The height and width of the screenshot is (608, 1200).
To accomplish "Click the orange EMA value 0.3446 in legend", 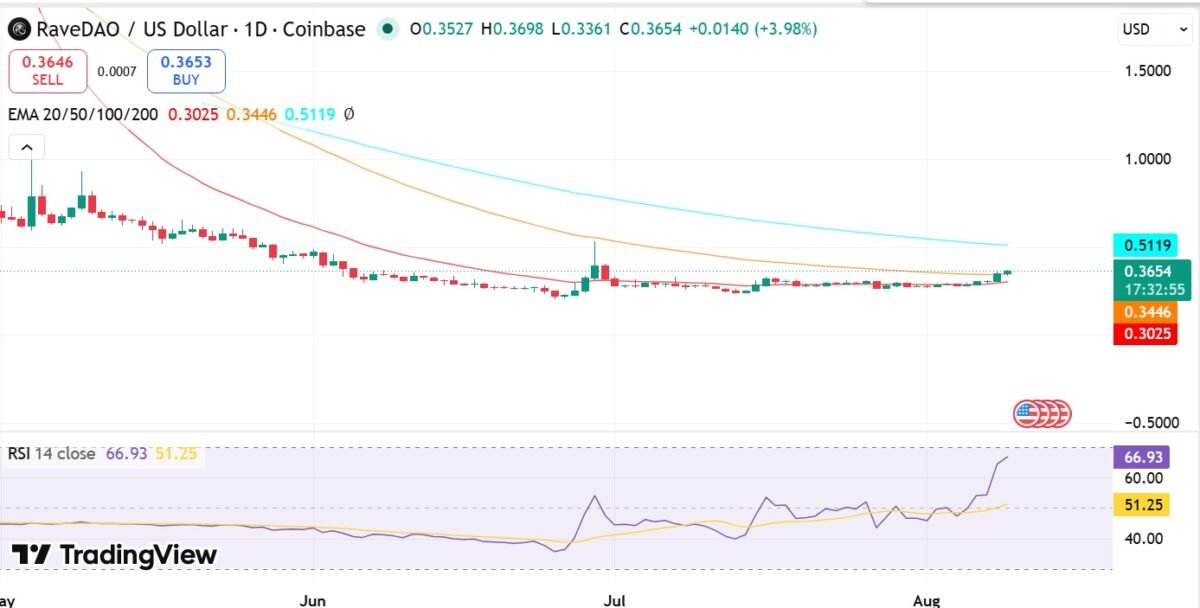I will point(252,115).
